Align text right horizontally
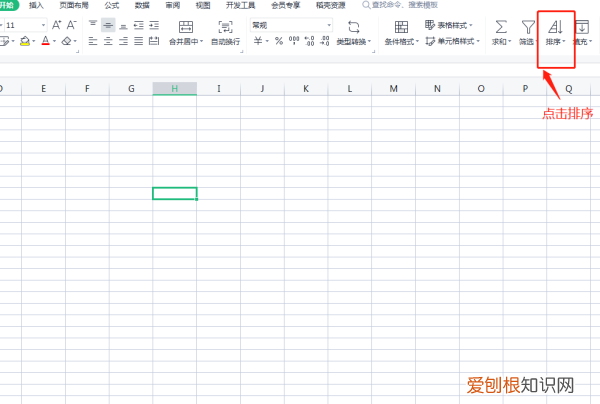Screen dimensions: 600x404 pyautogui.click(x=123, y=41)
